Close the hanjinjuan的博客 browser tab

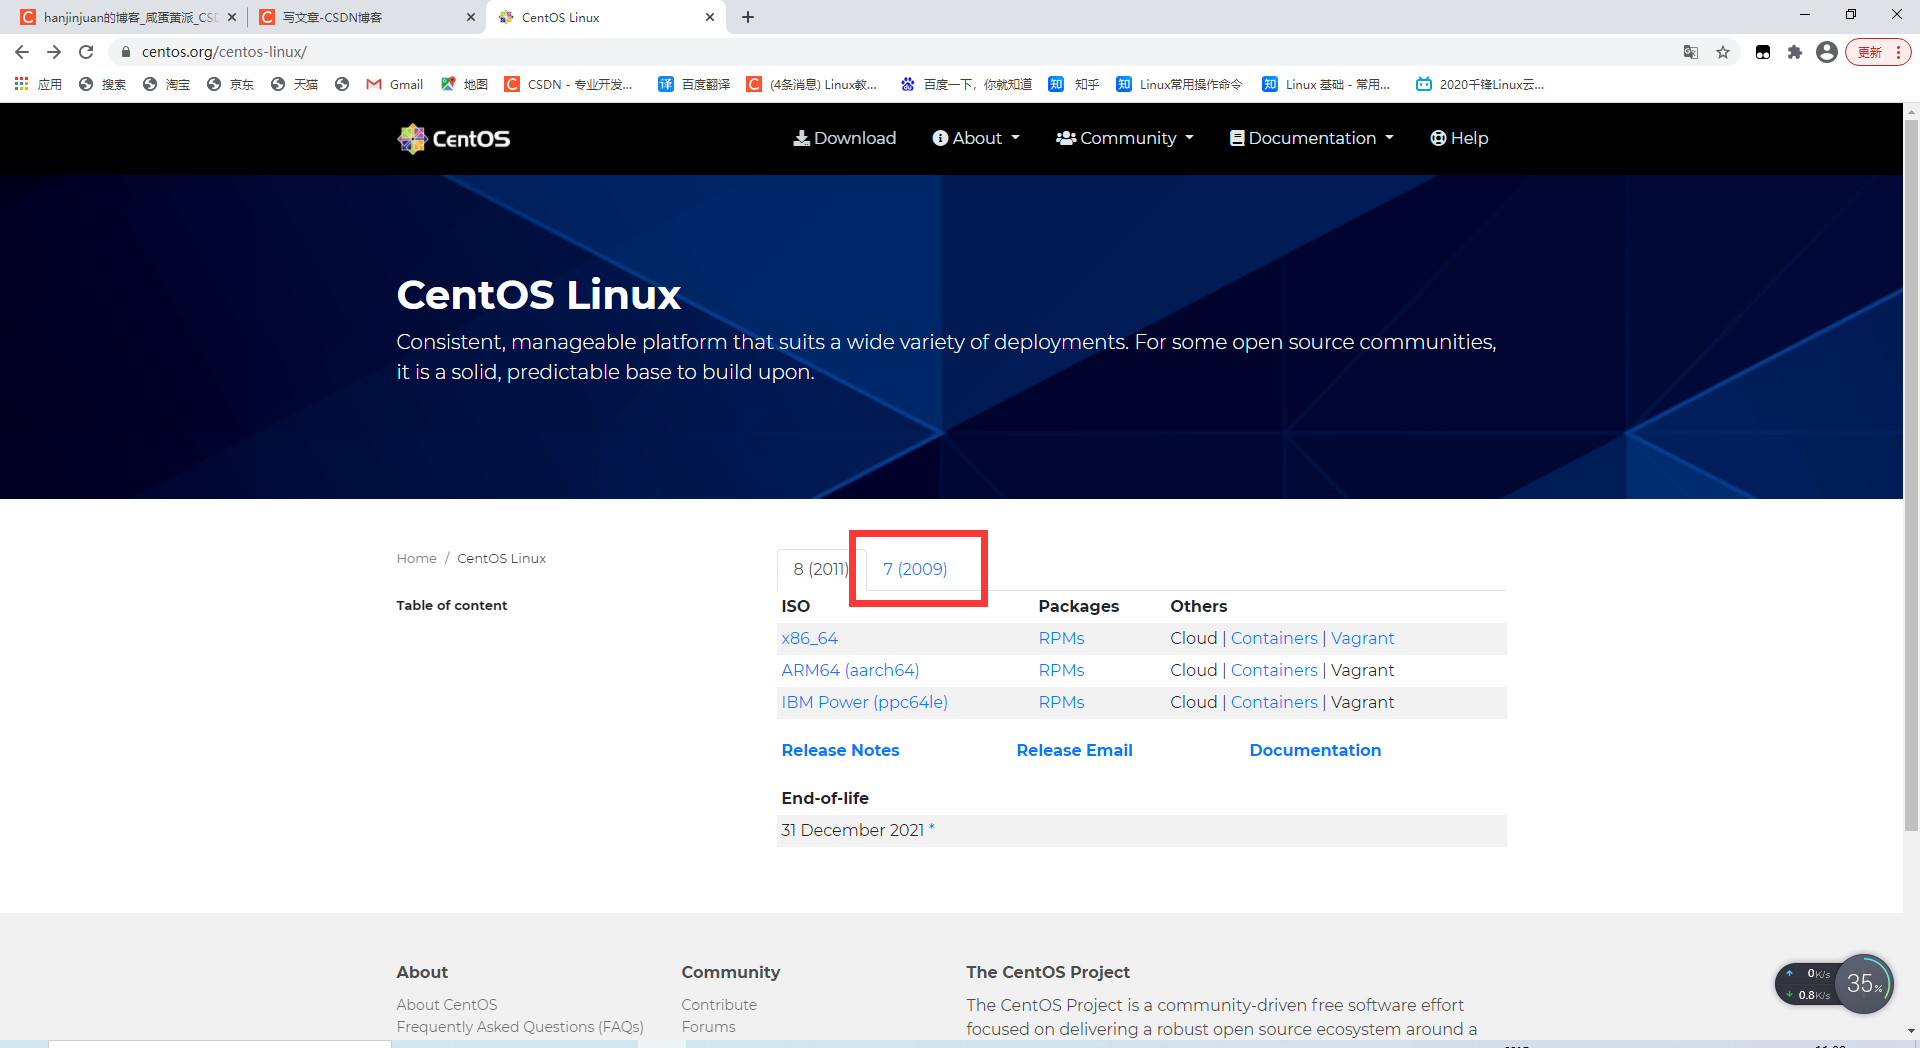[x=232, y=17]
